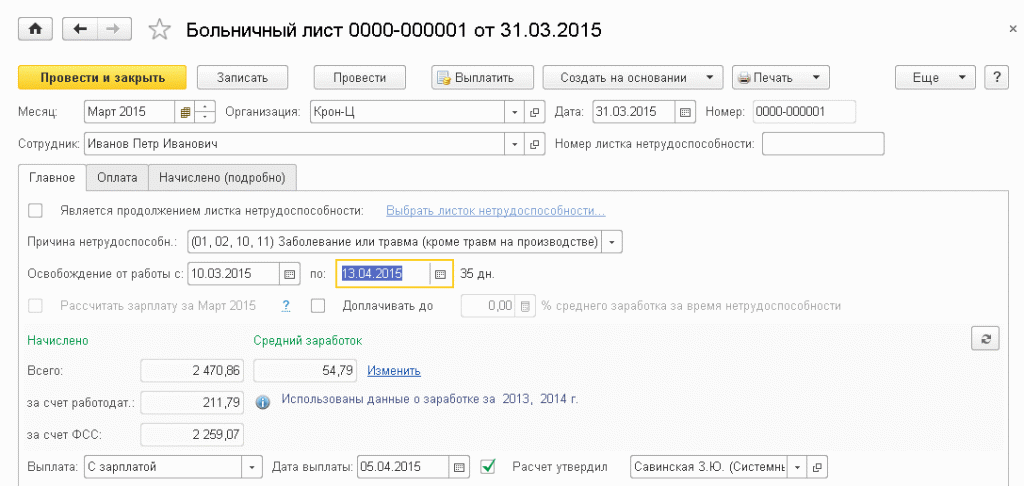
Task: Refresh the calculation with the recalc icon
Action: click(x=986, y=338)
